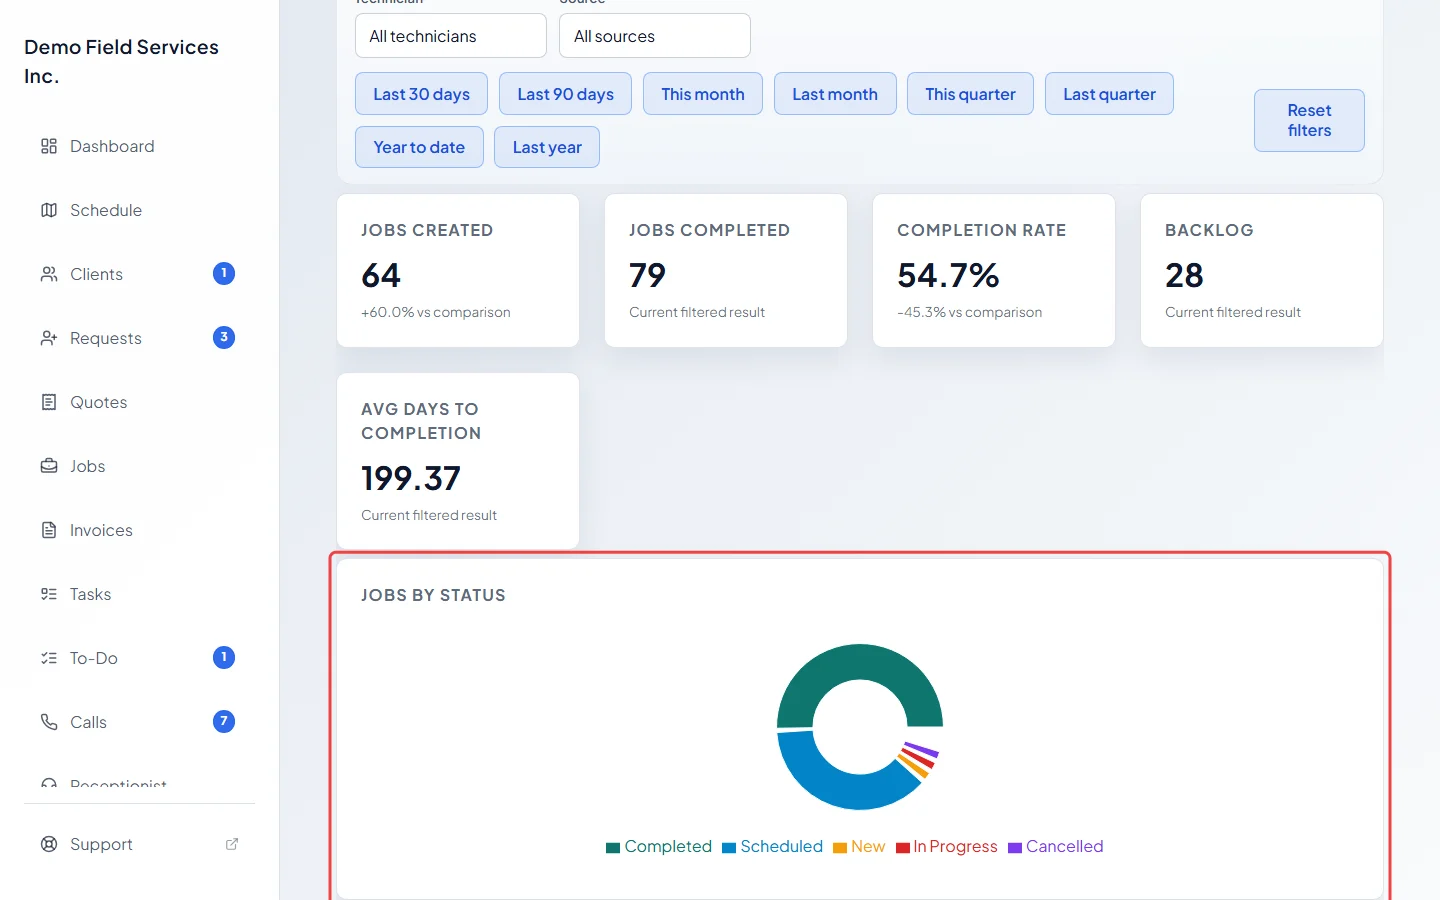Filter by Last 90 days
Viewport: 1440px width, 900px height.
pos(565,94)
